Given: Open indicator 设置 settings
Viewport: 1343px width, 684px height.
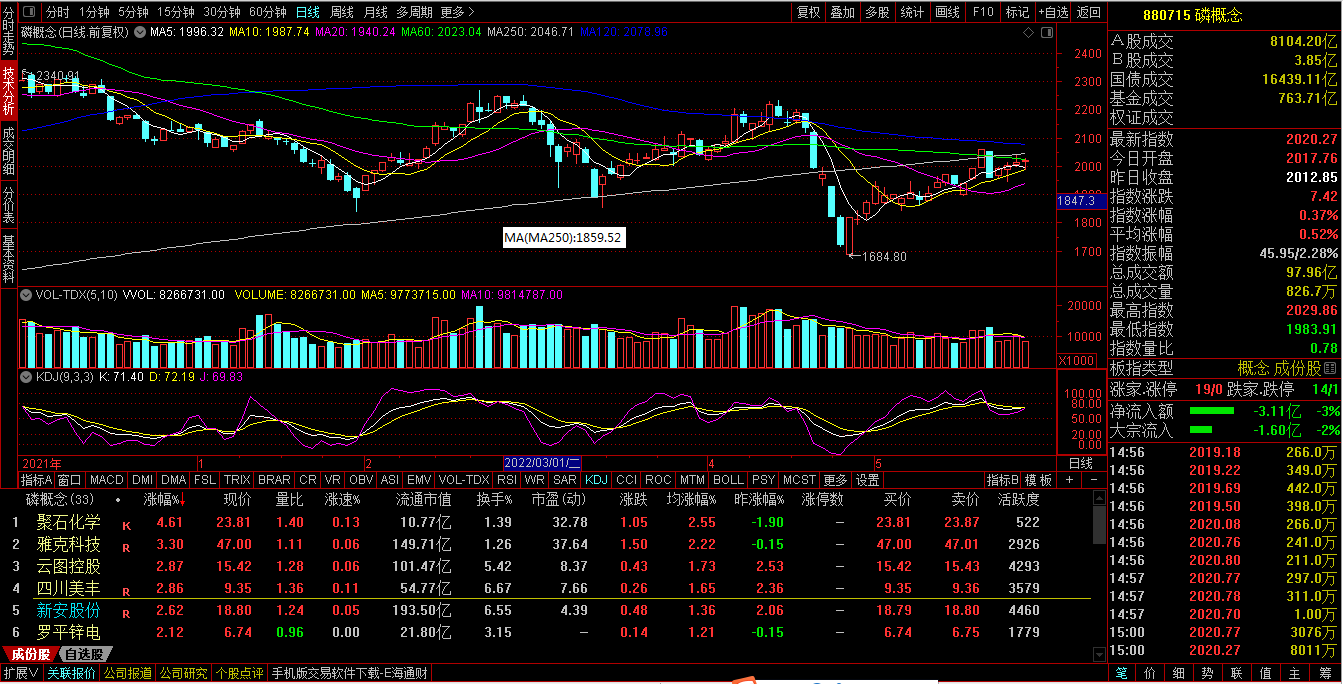Looking at the screenshot, I should (868, 480).
